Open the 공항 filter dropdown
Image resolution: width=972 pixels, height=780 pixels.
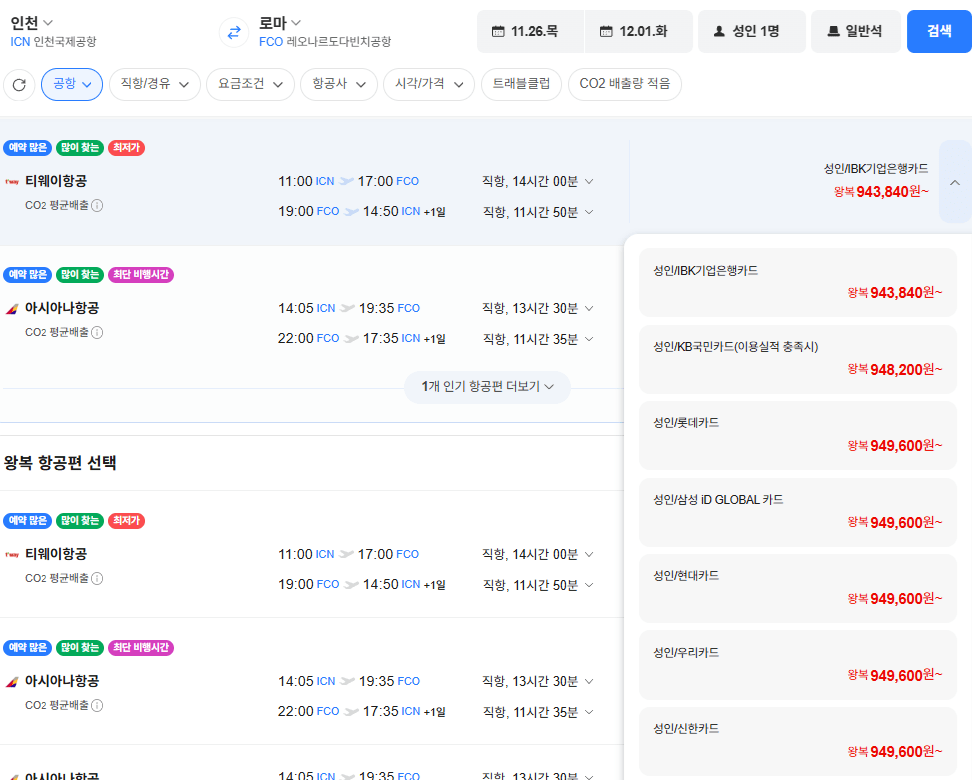[72, 84]
